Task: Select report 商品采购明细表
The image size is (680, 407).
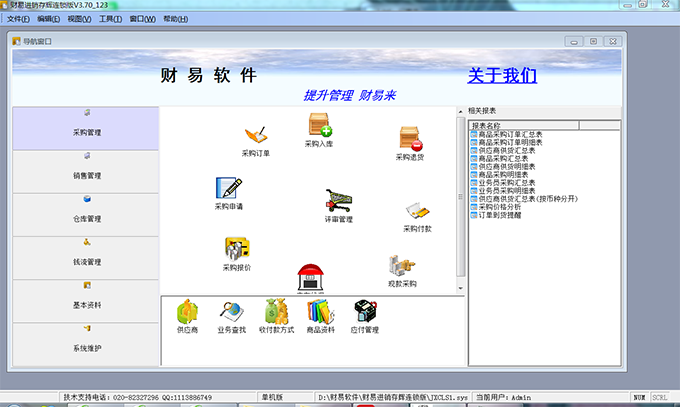Action: tap(500, 174)
